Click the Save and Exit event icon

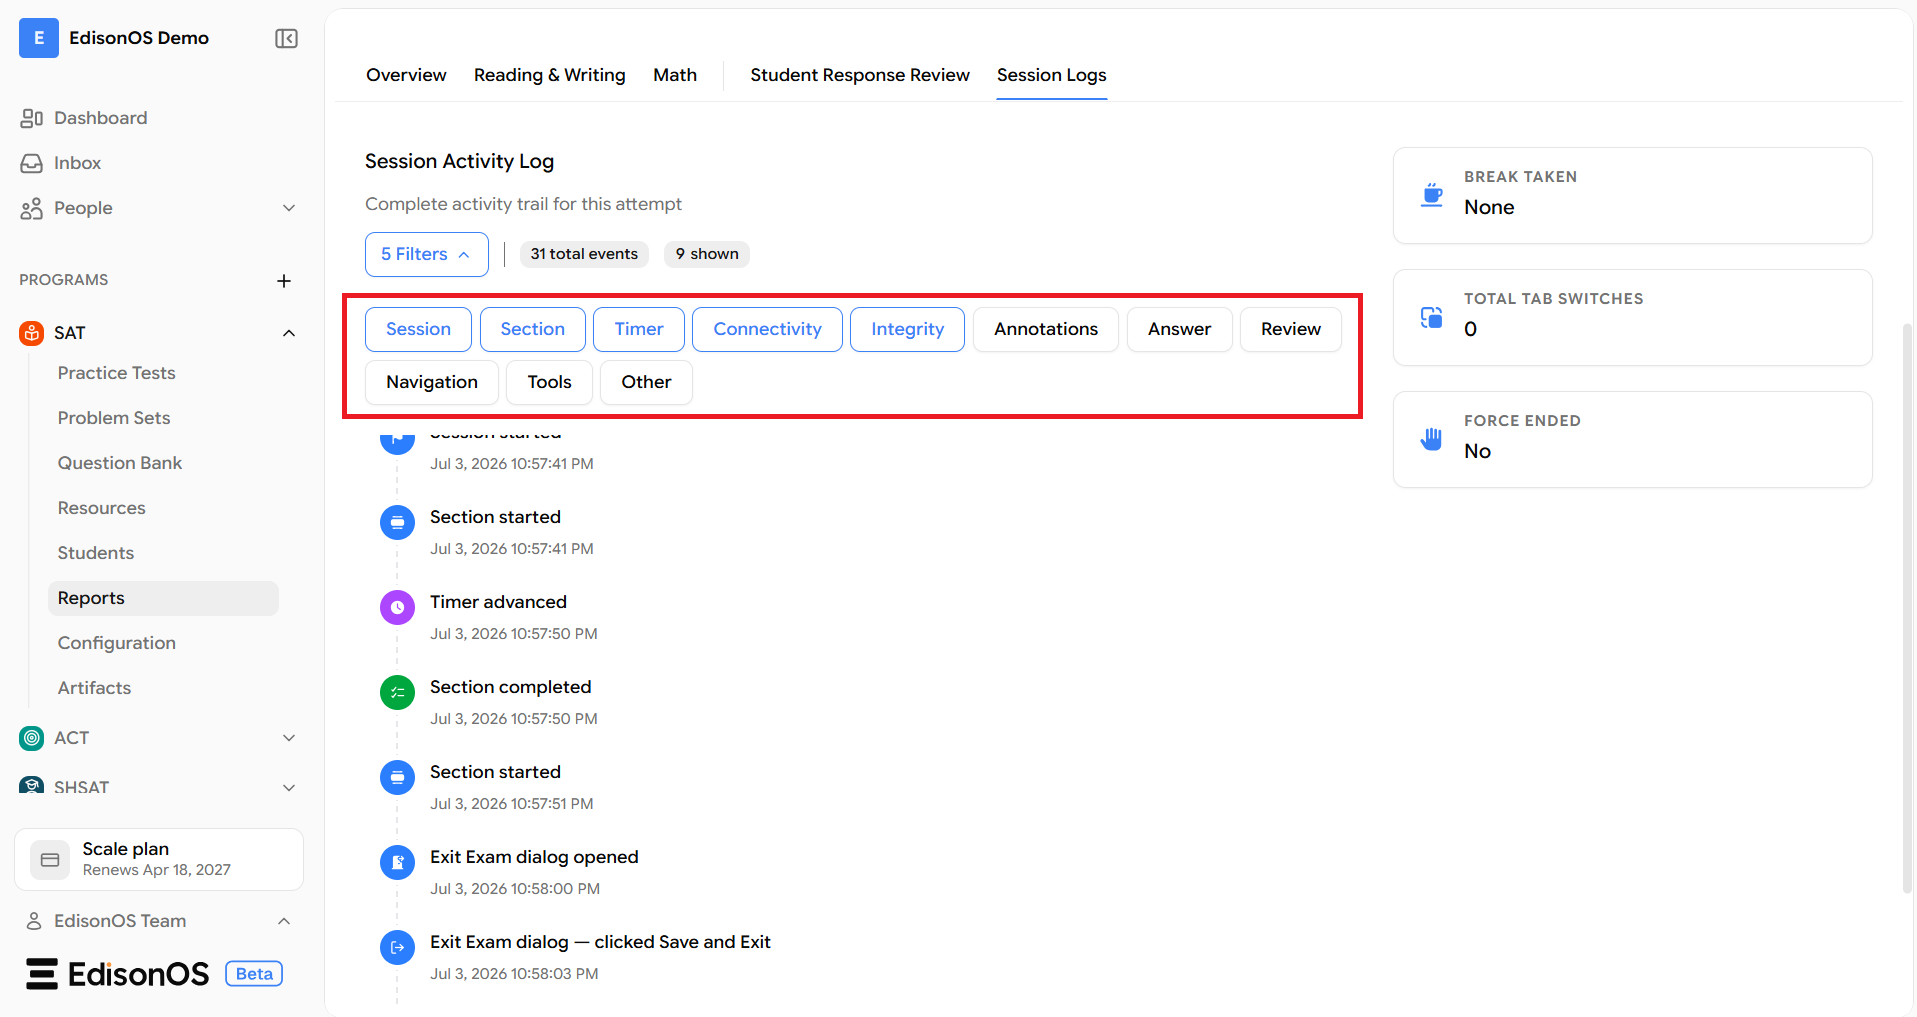pos(398,947)
